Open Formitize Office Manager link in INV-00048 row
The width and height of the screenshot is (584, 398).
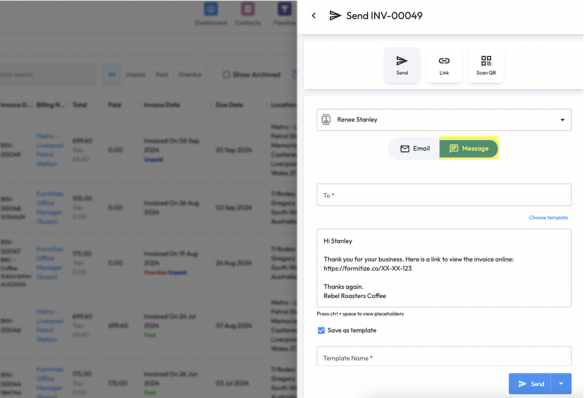tap(50, 207)
